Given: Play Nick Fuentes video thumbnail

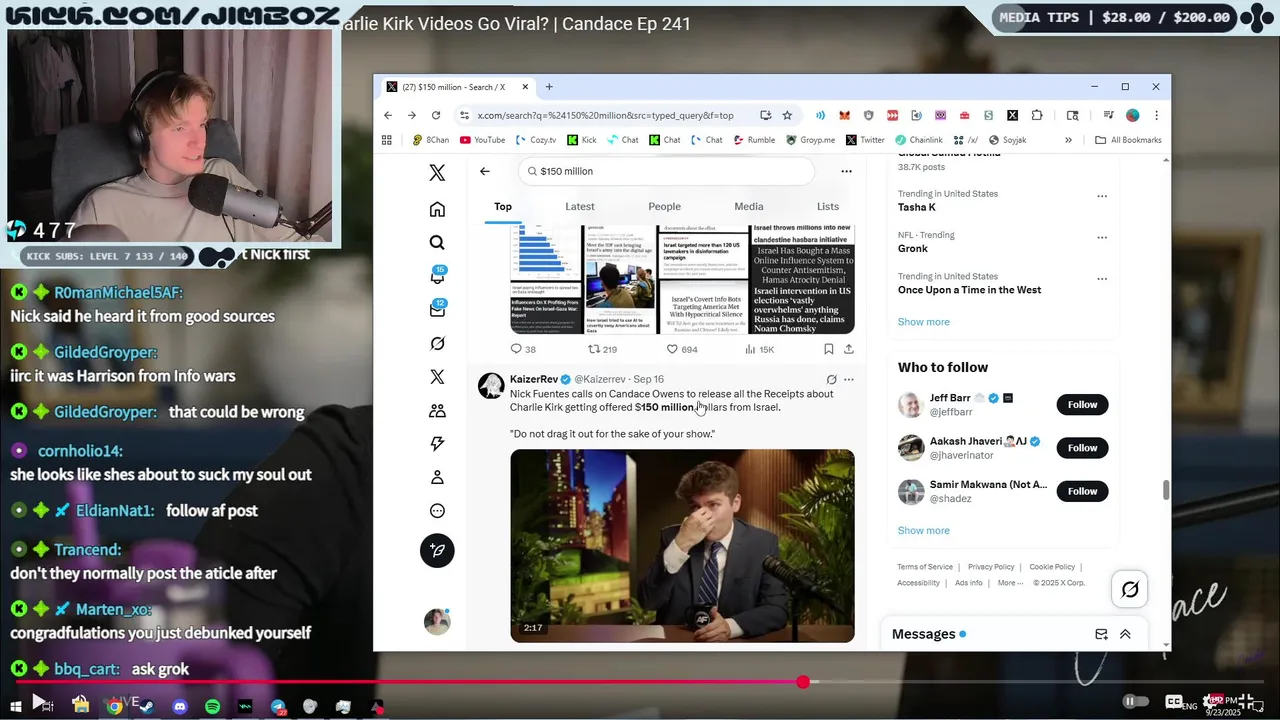Looking at the screenshot, I should coord(682,546).
